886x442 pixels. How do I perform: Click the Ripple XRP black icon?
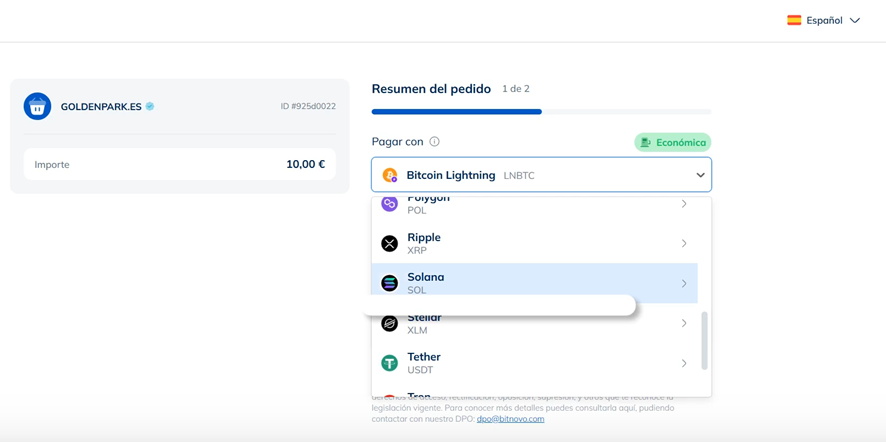[389, 244]
